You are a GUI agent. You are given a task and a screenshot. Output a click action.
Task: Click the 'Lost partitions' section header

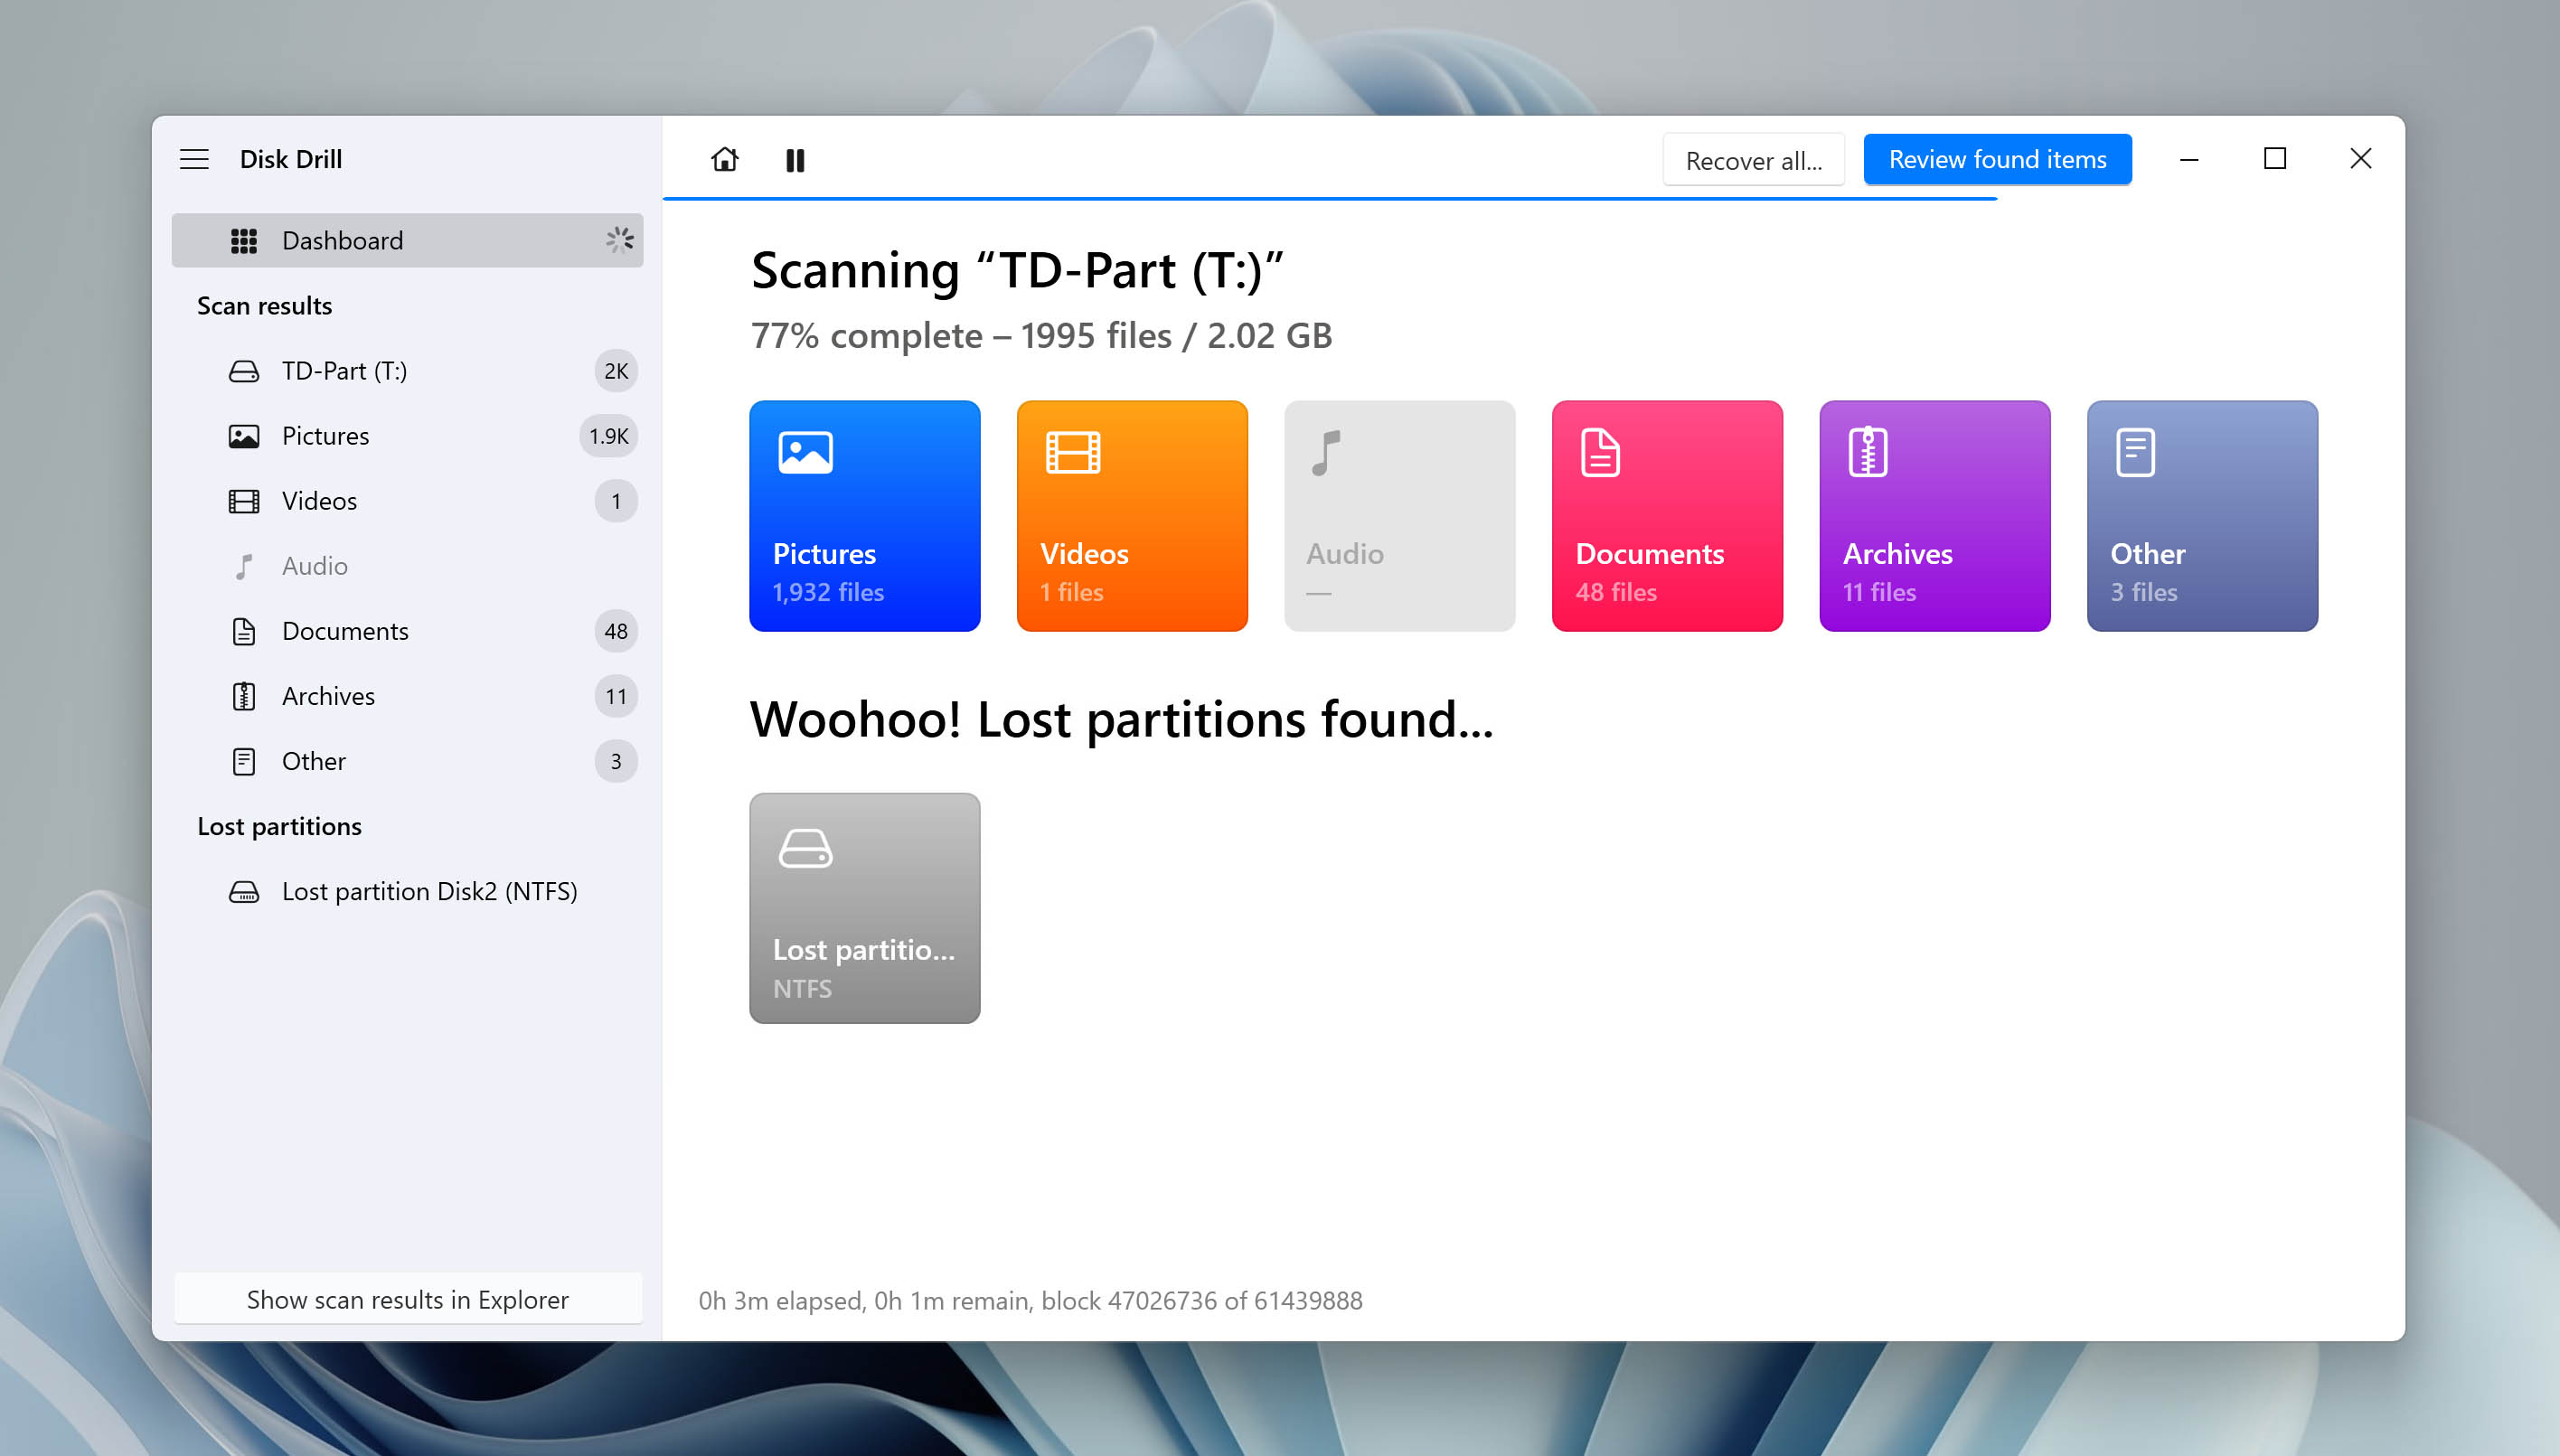click(x=279, y=826)
